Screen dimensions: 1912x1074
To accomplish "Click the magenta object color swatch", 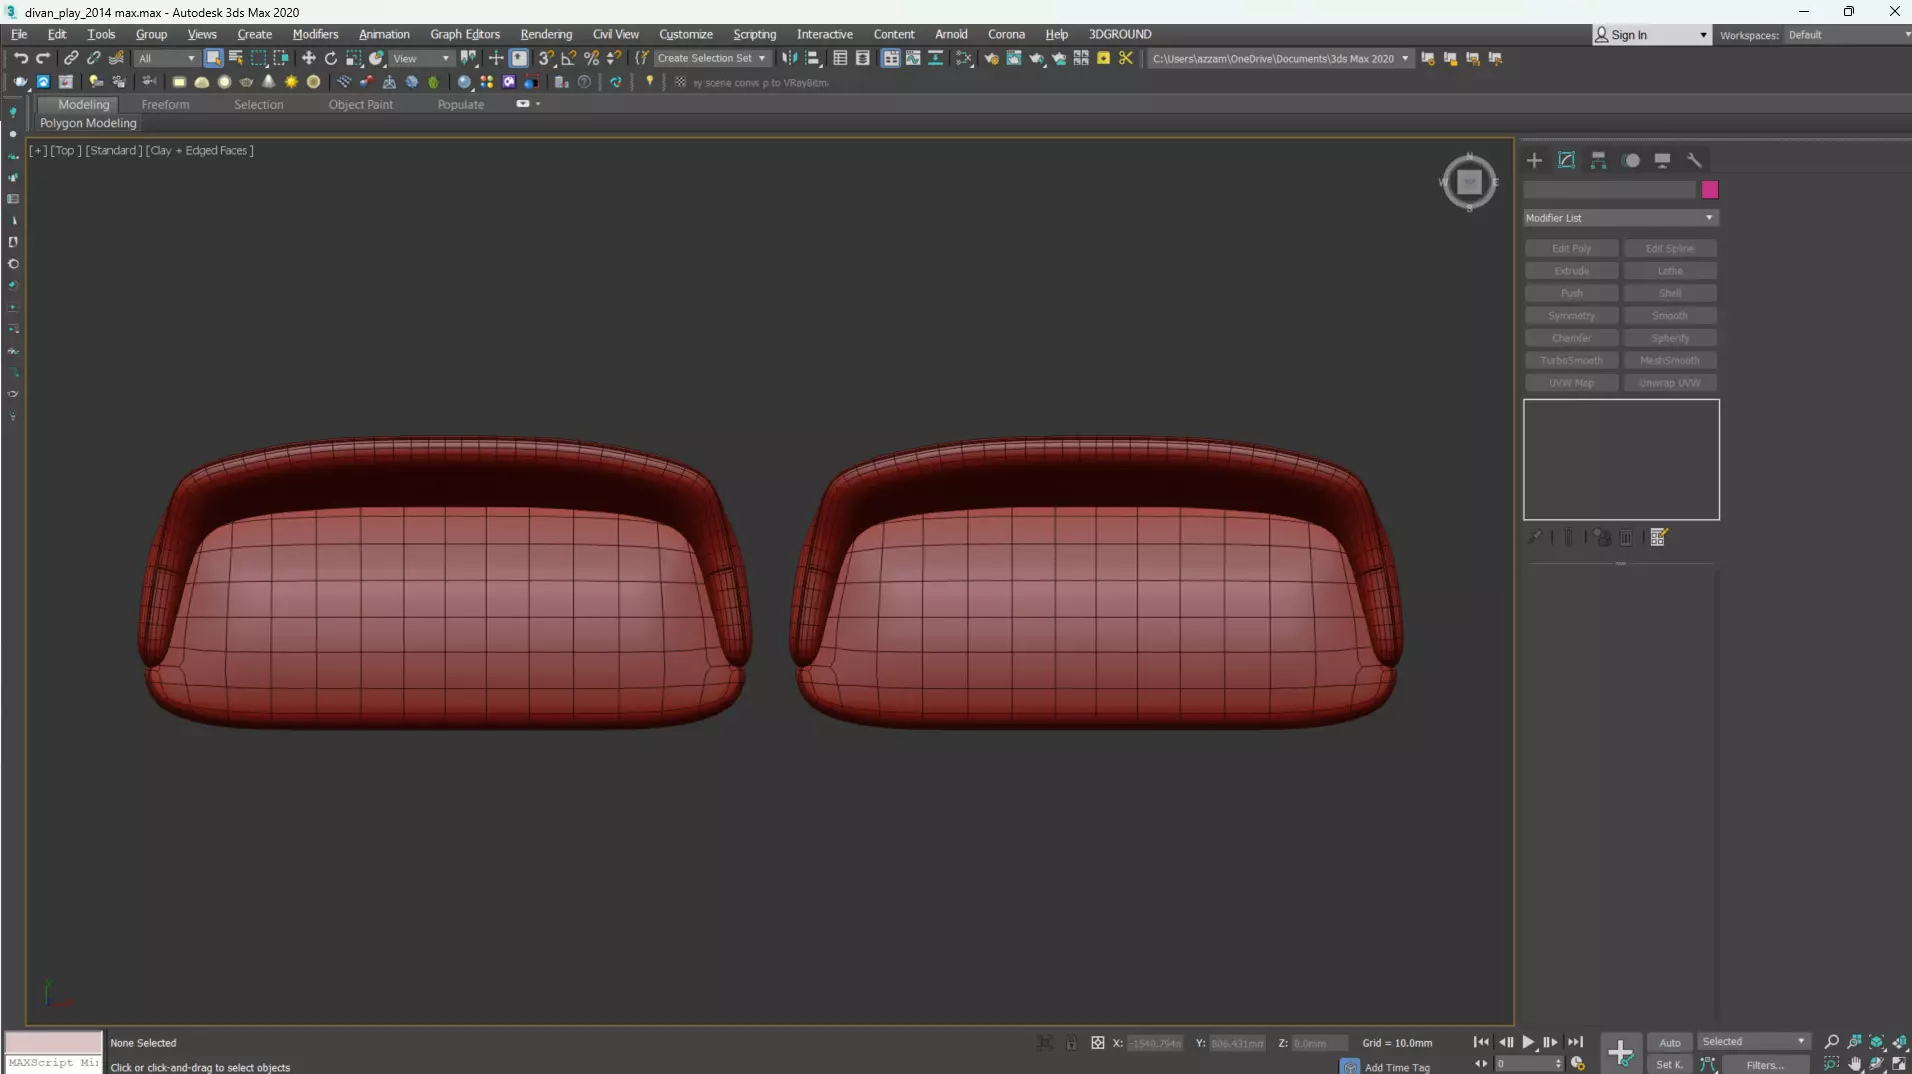I will tap(1710, 190).
